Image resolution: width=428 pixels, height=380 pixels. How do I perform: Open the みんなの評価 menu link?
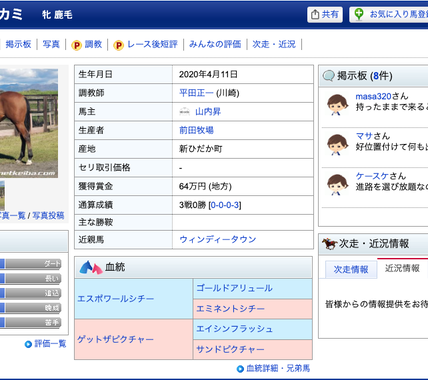click(x=215, y=44)
